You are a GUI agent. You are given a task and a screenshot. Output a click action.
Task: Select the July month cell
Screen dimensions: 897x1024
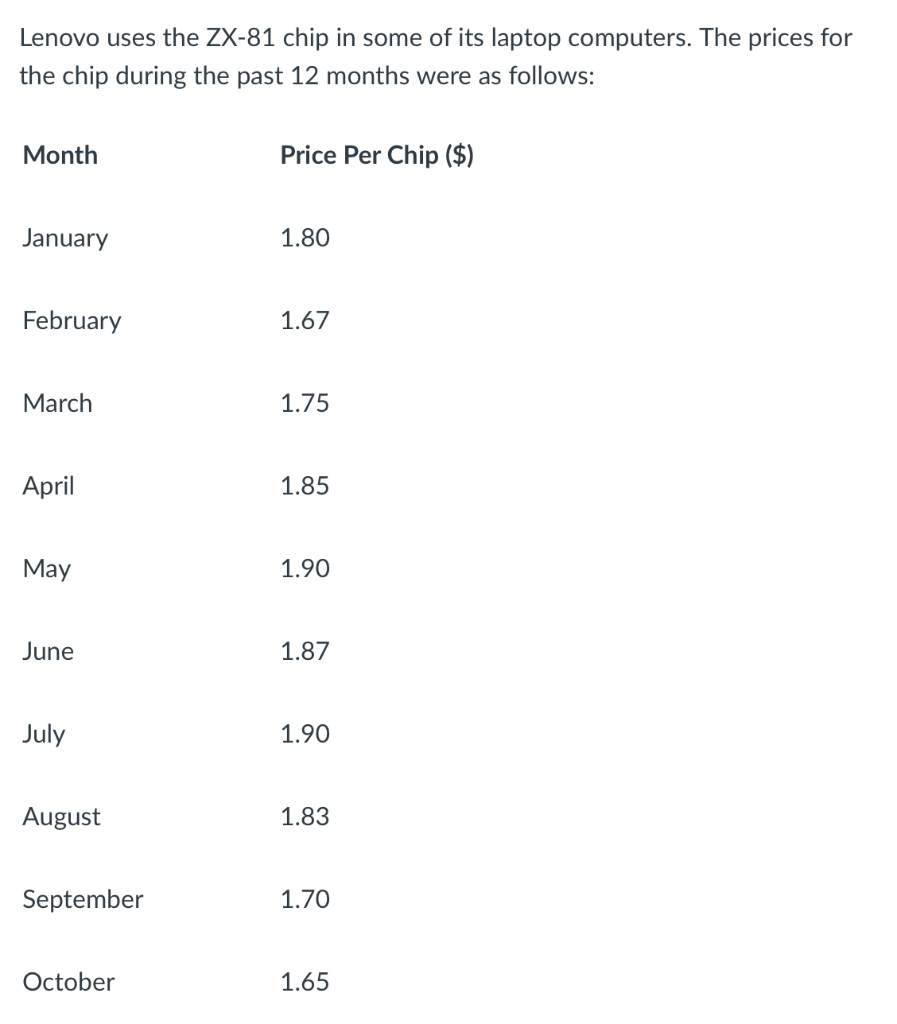click(x=44, y=734)
